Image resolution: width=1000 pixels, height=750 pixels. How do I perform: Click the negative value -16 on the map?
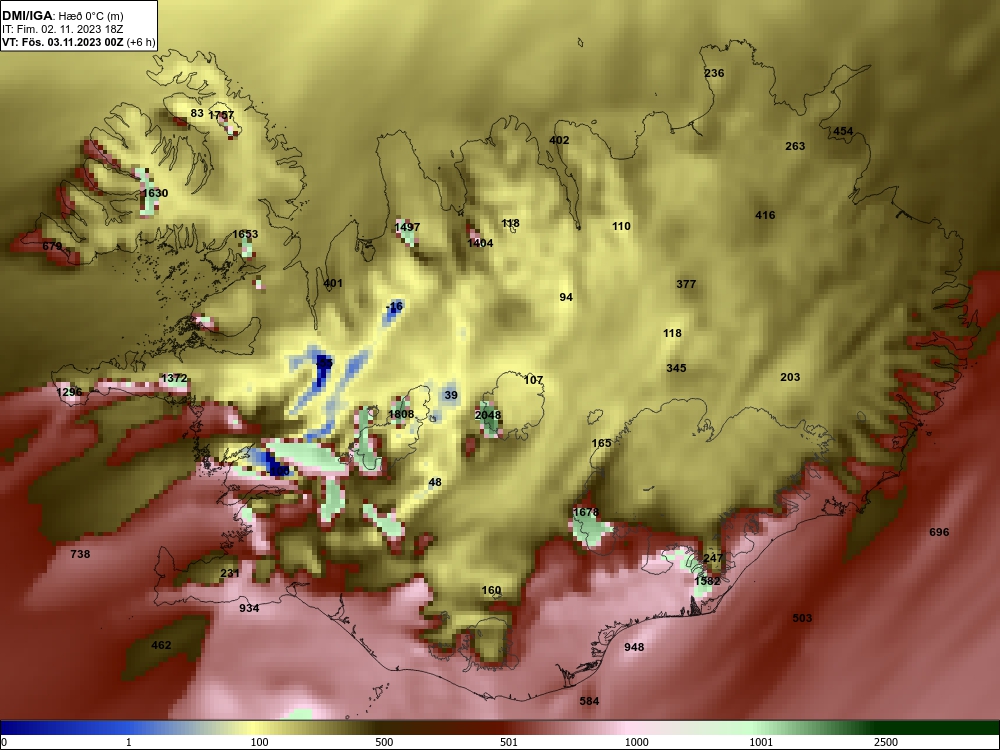click(395, 306)
